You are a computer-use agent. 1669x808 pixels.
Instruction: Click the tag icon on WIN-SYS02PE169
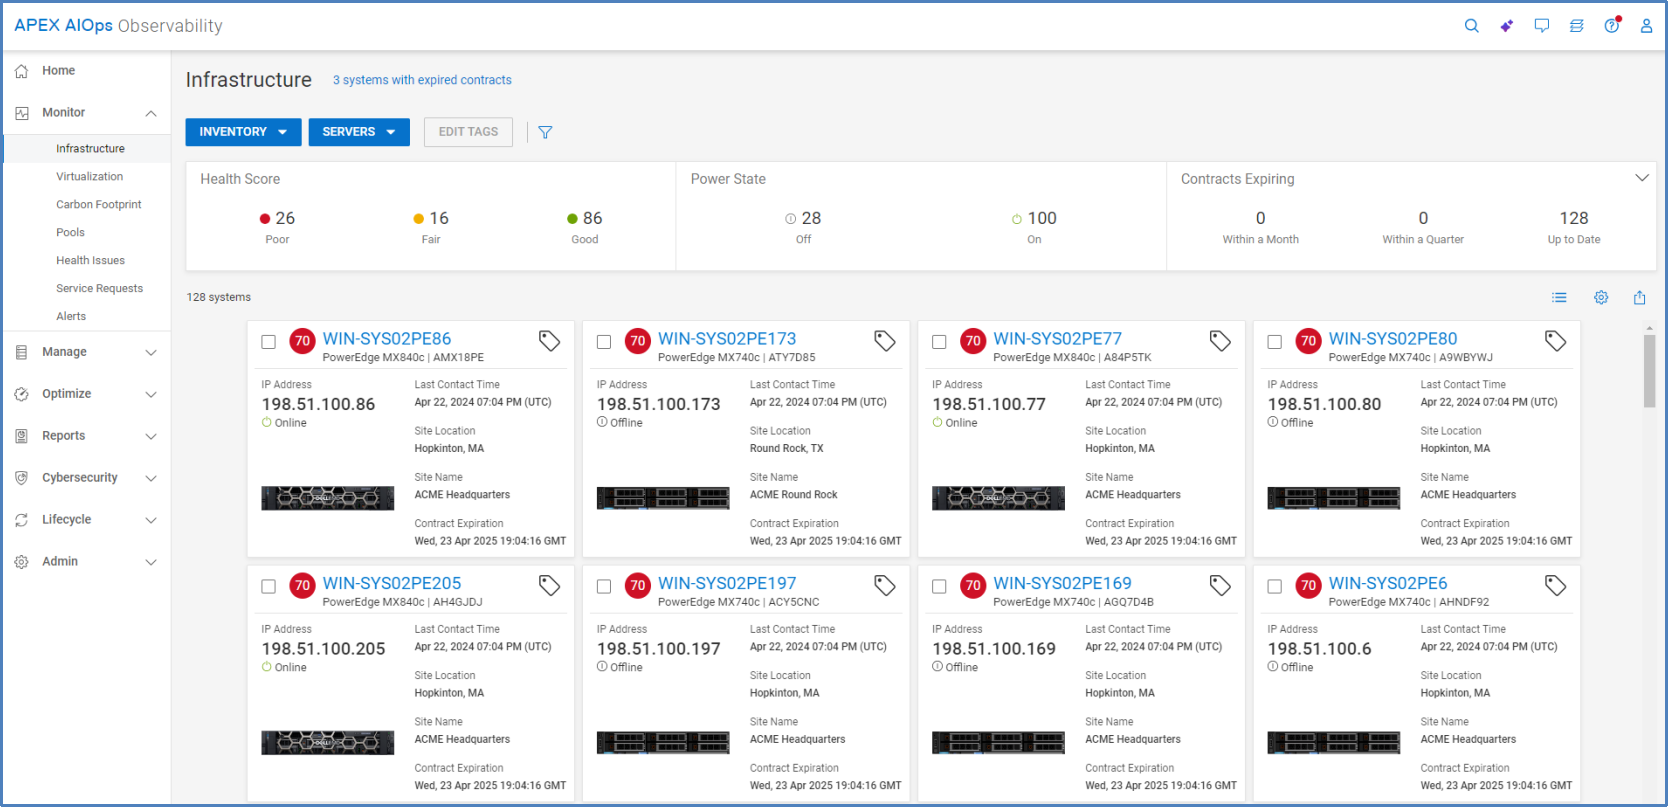tap(1220, 586)
